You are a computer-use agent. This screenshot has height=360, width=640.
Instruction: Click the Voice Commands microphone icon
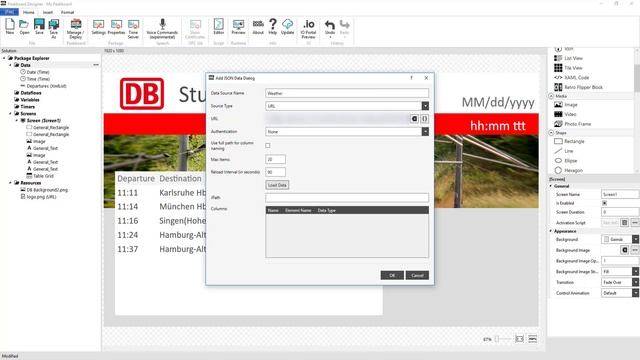click(x=162, y=24)
